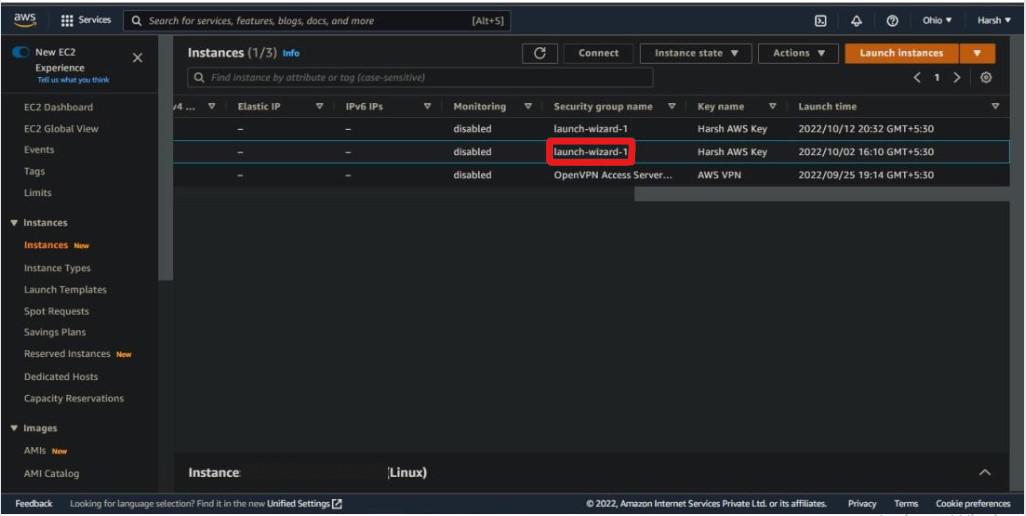This screenshot has height=516, width=1026.
Task: Refresh the instances list
Action: click(540, 53)
